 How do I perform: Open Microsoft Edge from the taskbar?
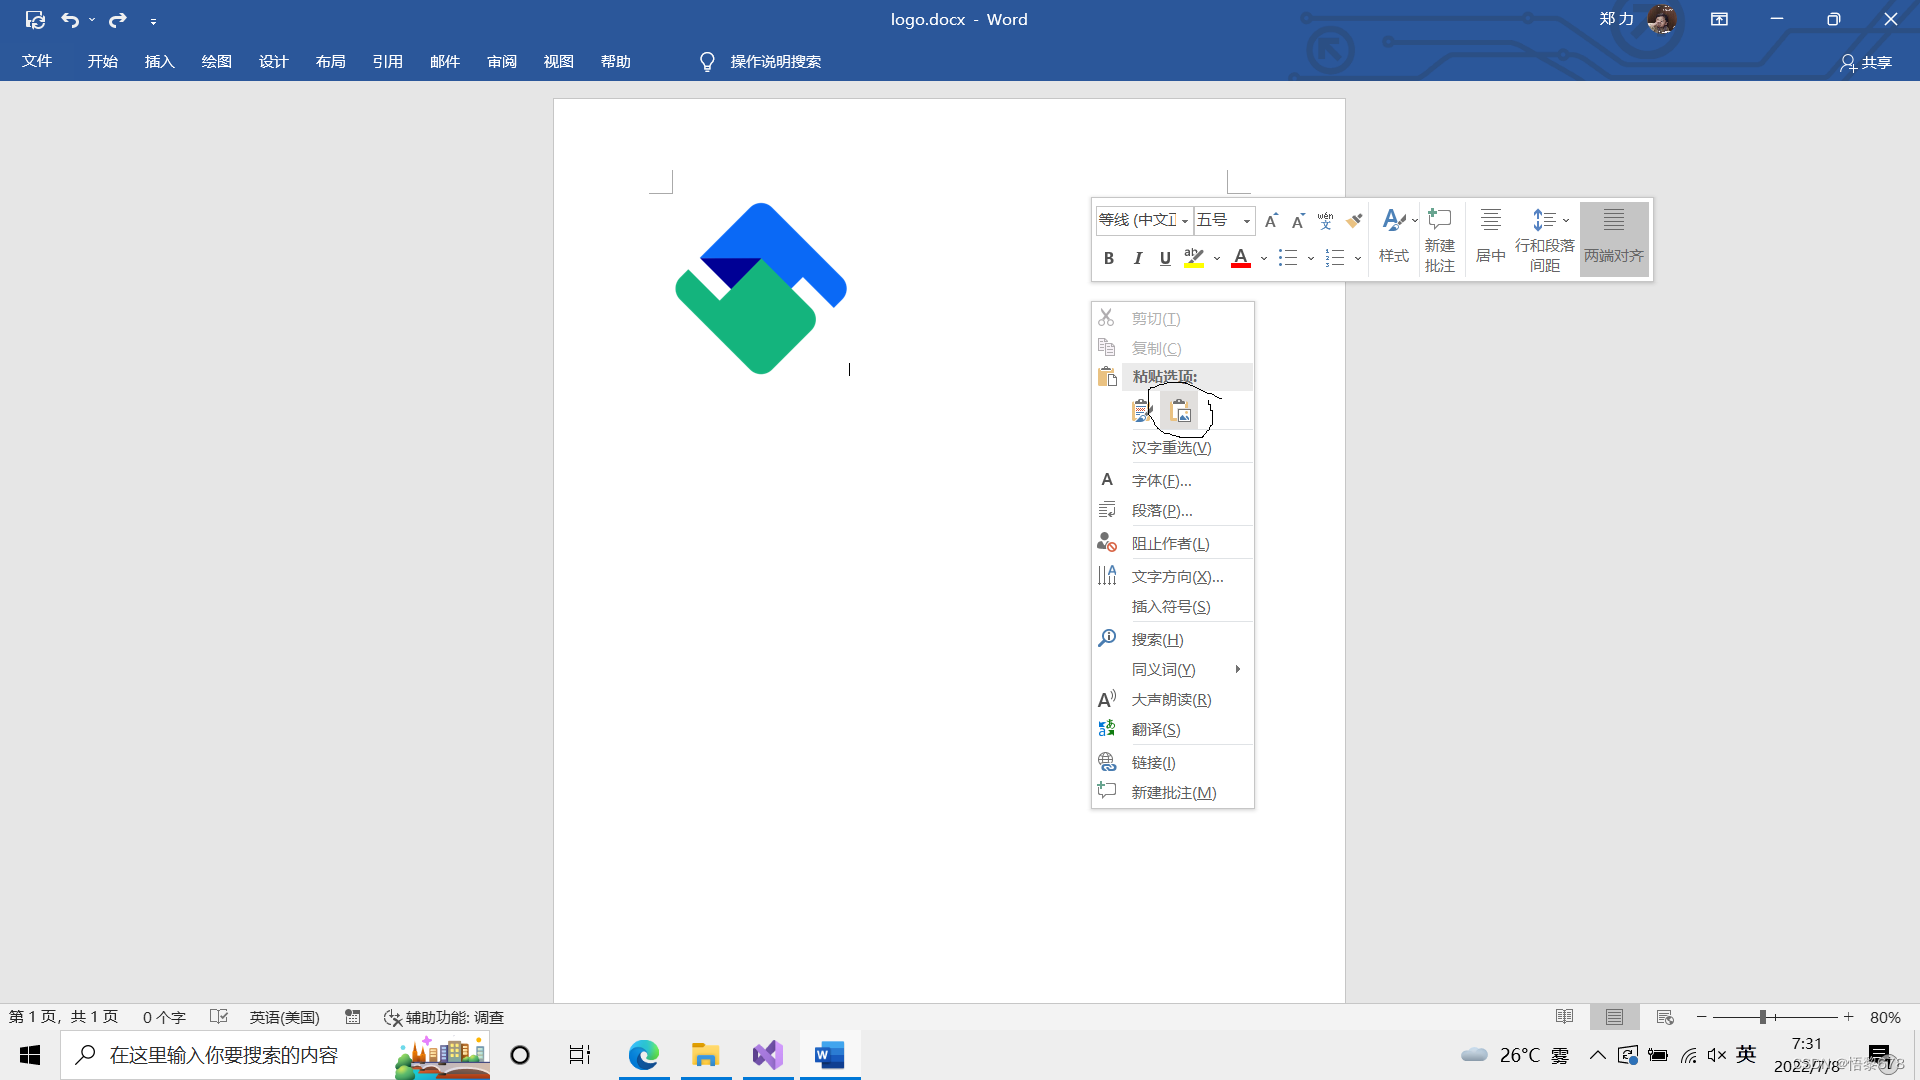643,1055
